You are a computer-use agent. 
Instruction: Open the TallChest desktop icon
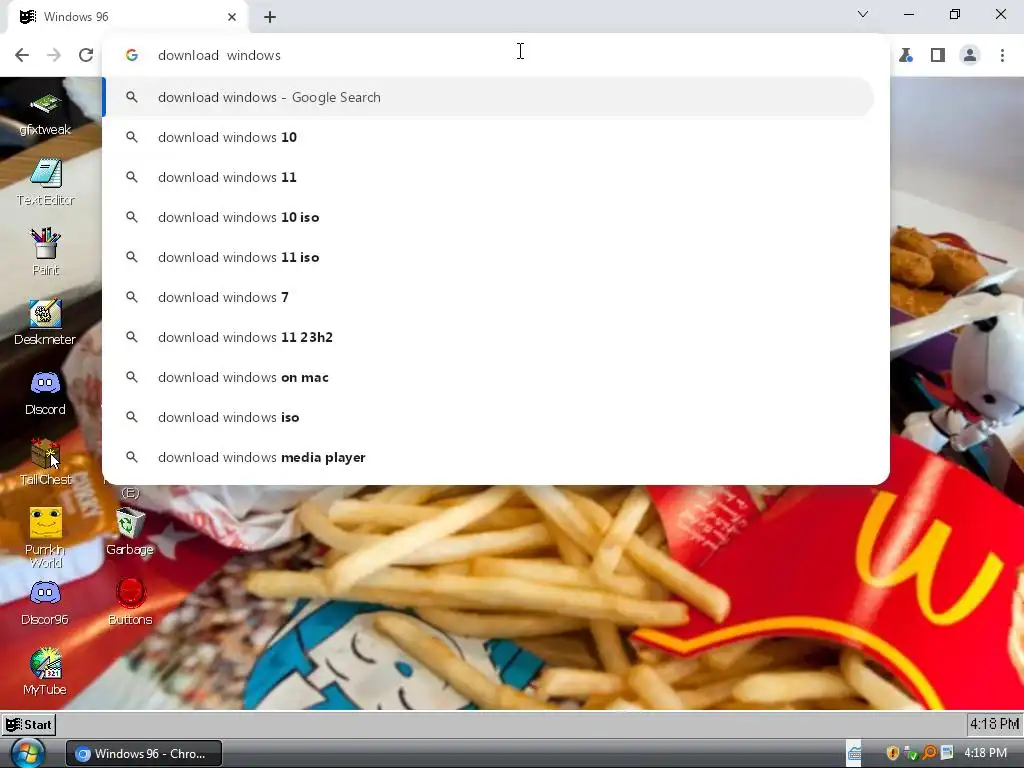click(x=45, y=462)
